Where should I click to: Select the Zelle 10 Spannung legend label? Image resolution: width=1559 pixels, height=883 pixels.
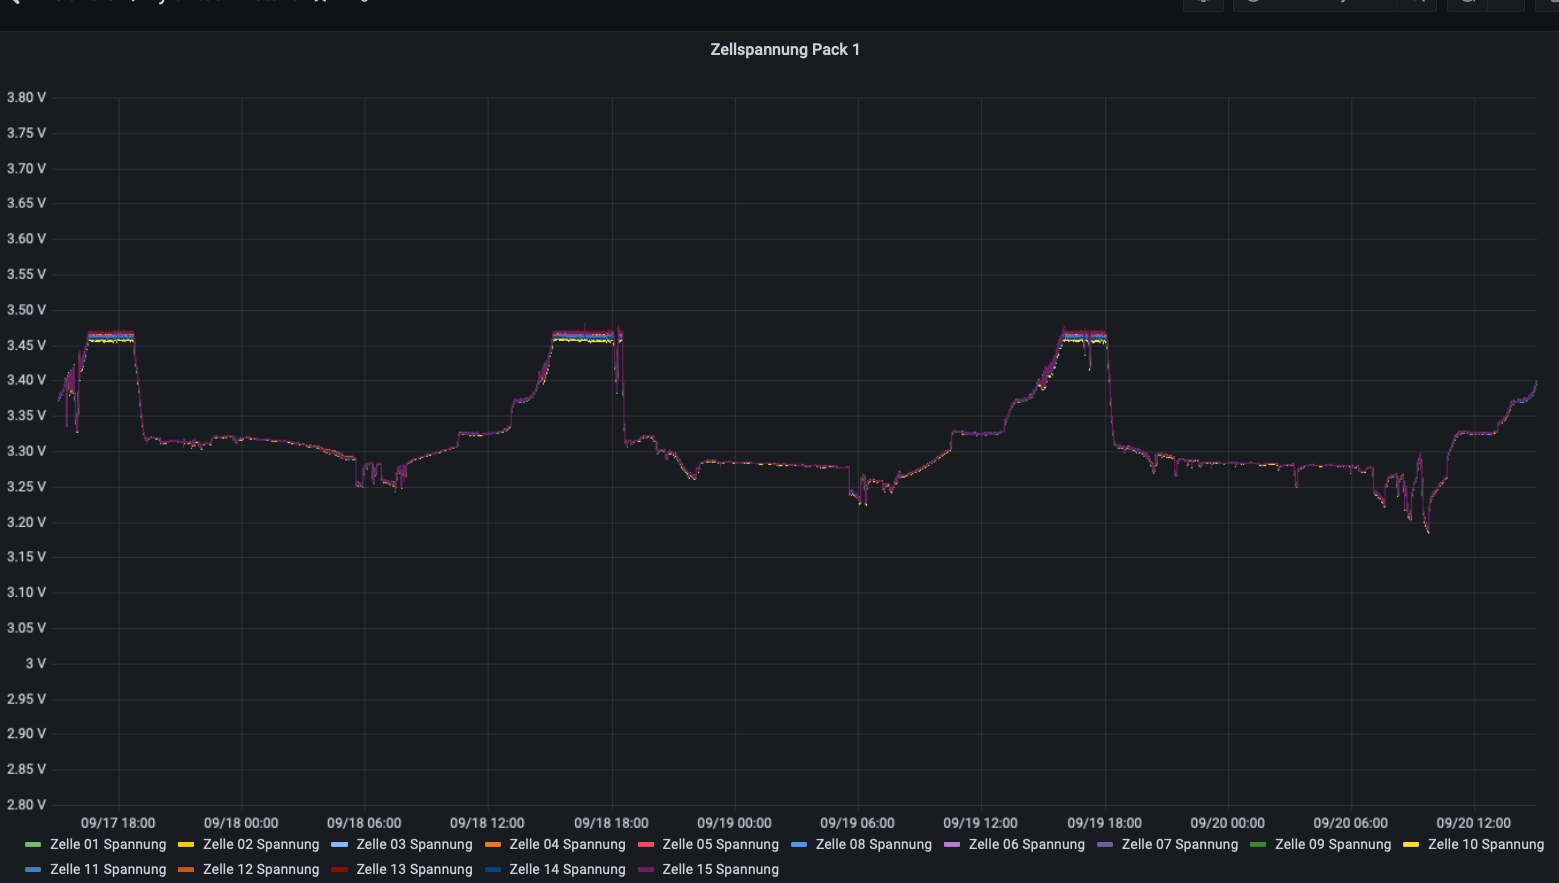tap(1485, 844)
